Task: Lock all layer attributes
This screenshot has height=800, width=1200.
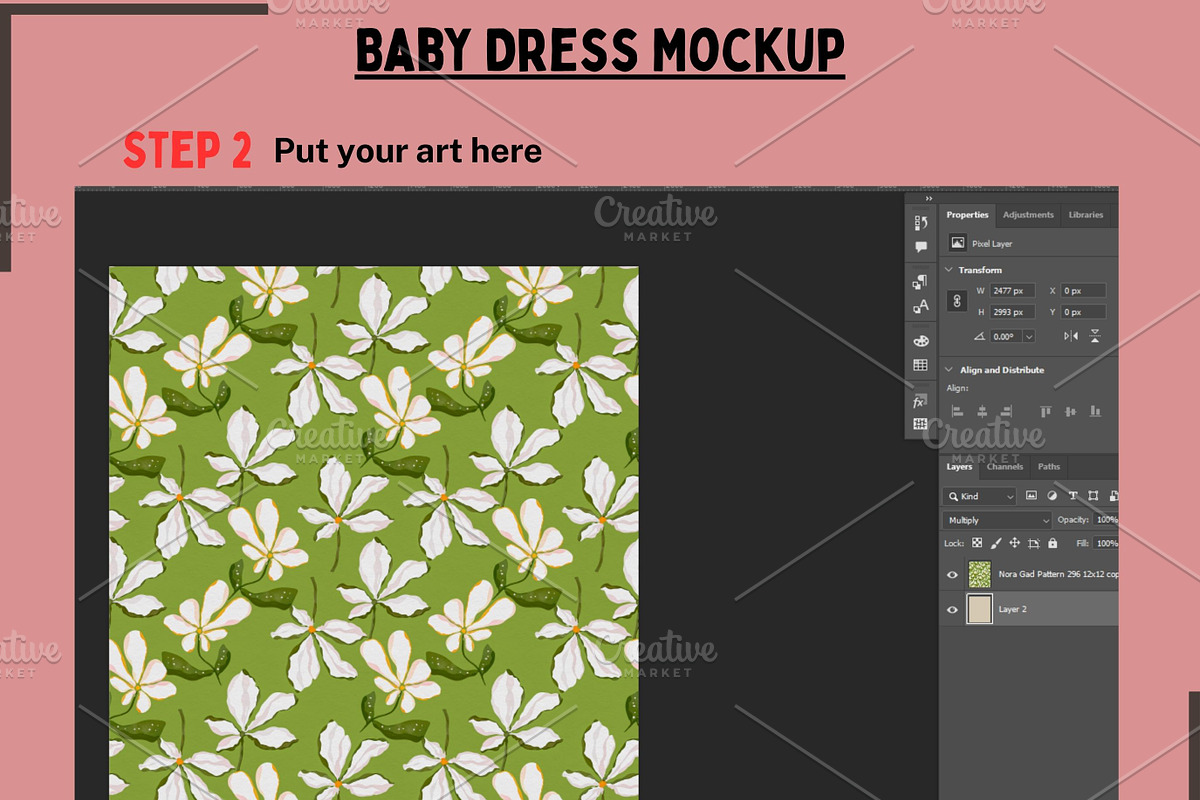Action: click(x=1053, y=543)
